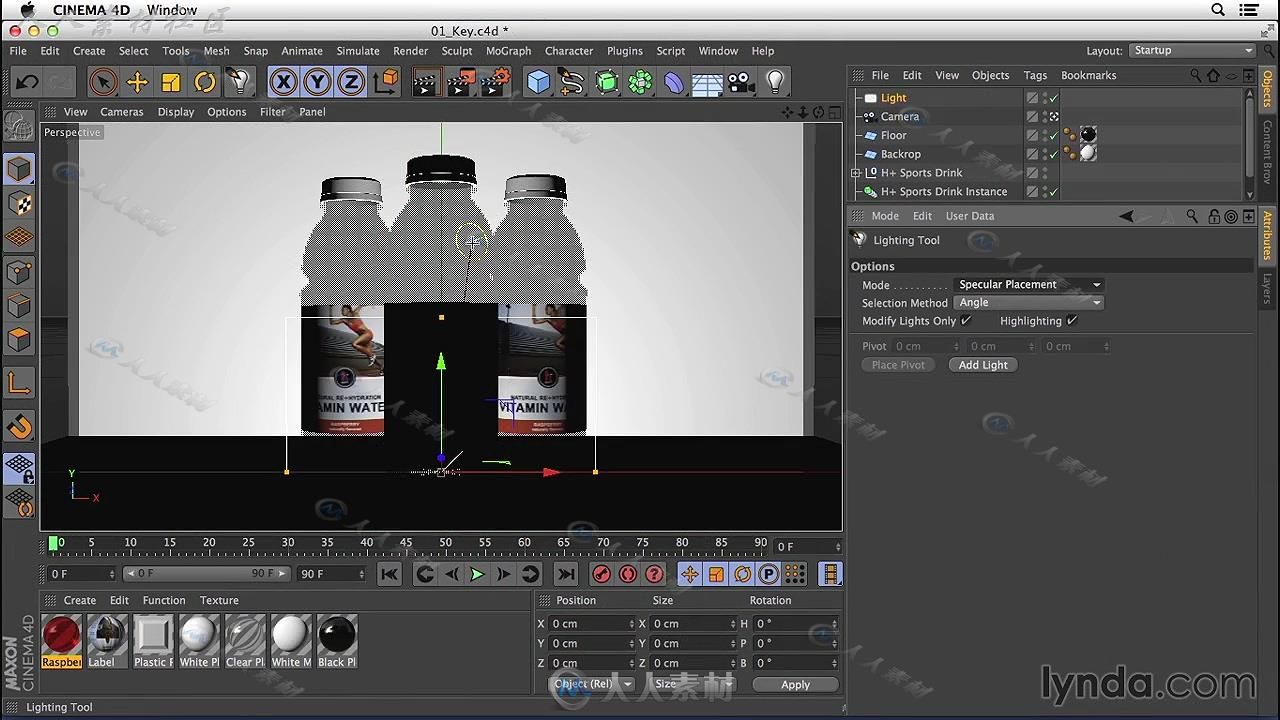1280x720 pixels.
Task: Toggle X axis lock
Action: pyautogui.click(x=284, y=82)
